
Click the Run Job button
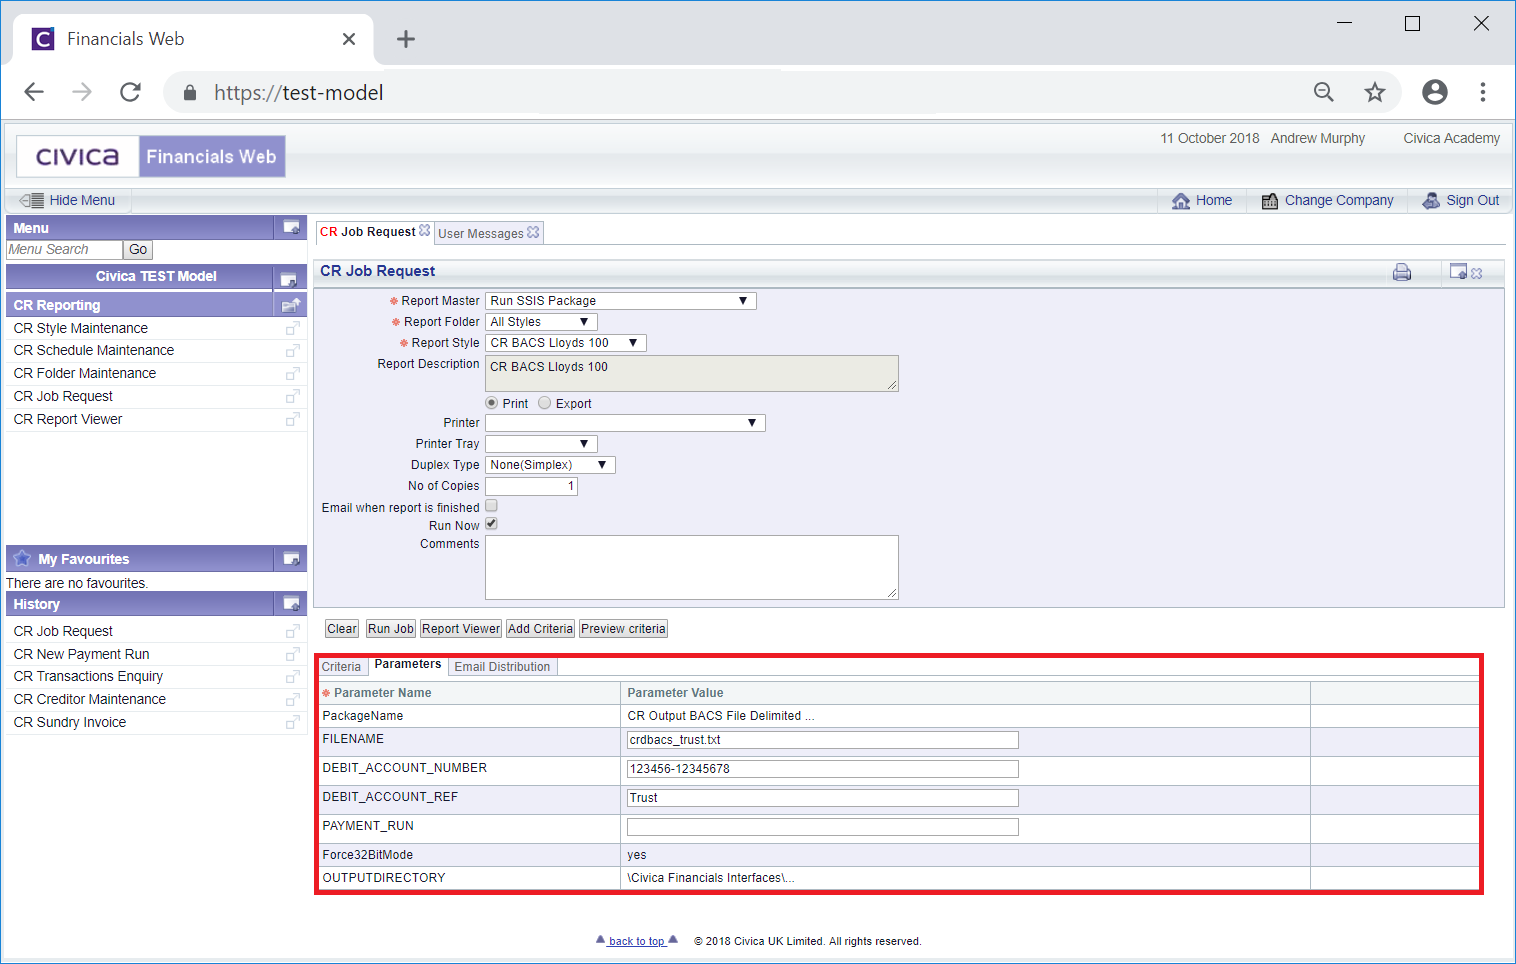click(x=391, y=629)
